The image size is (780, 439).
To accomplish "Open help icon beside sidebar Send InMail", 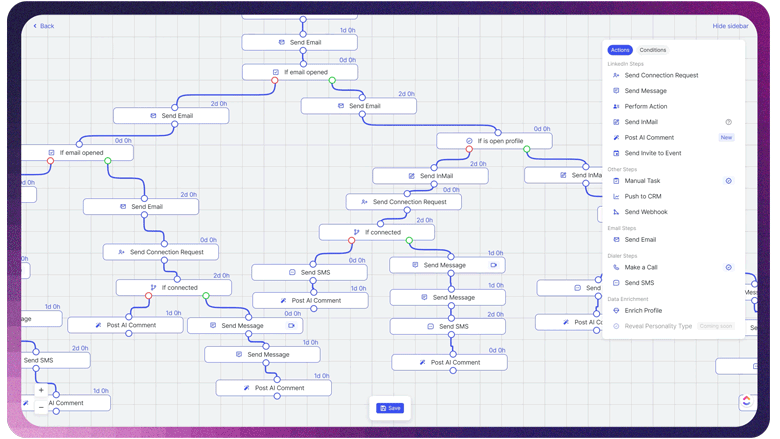I will point(728,122).
